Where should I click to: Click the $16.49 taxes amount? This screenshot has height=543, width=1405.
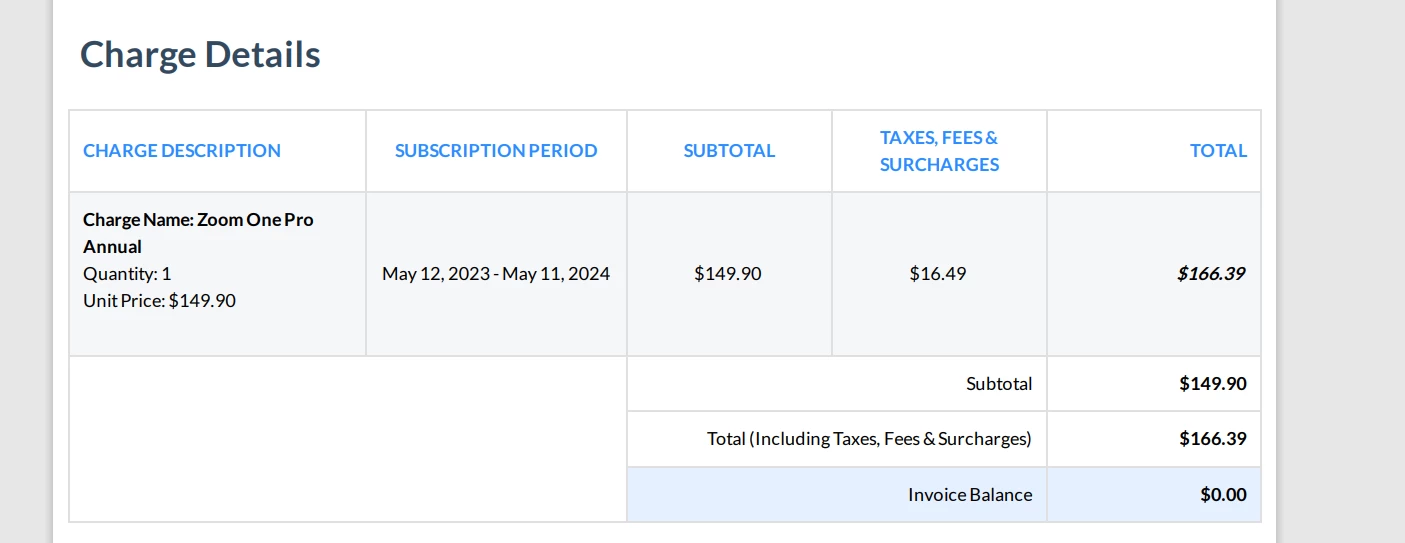(x=938, y=273)
